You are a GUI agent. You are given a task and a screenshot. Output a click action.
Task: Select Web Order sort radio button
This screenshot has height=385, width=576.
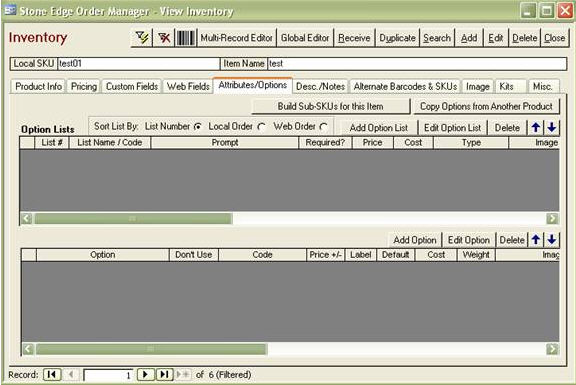pyautogui.click(x=324, y=127)
